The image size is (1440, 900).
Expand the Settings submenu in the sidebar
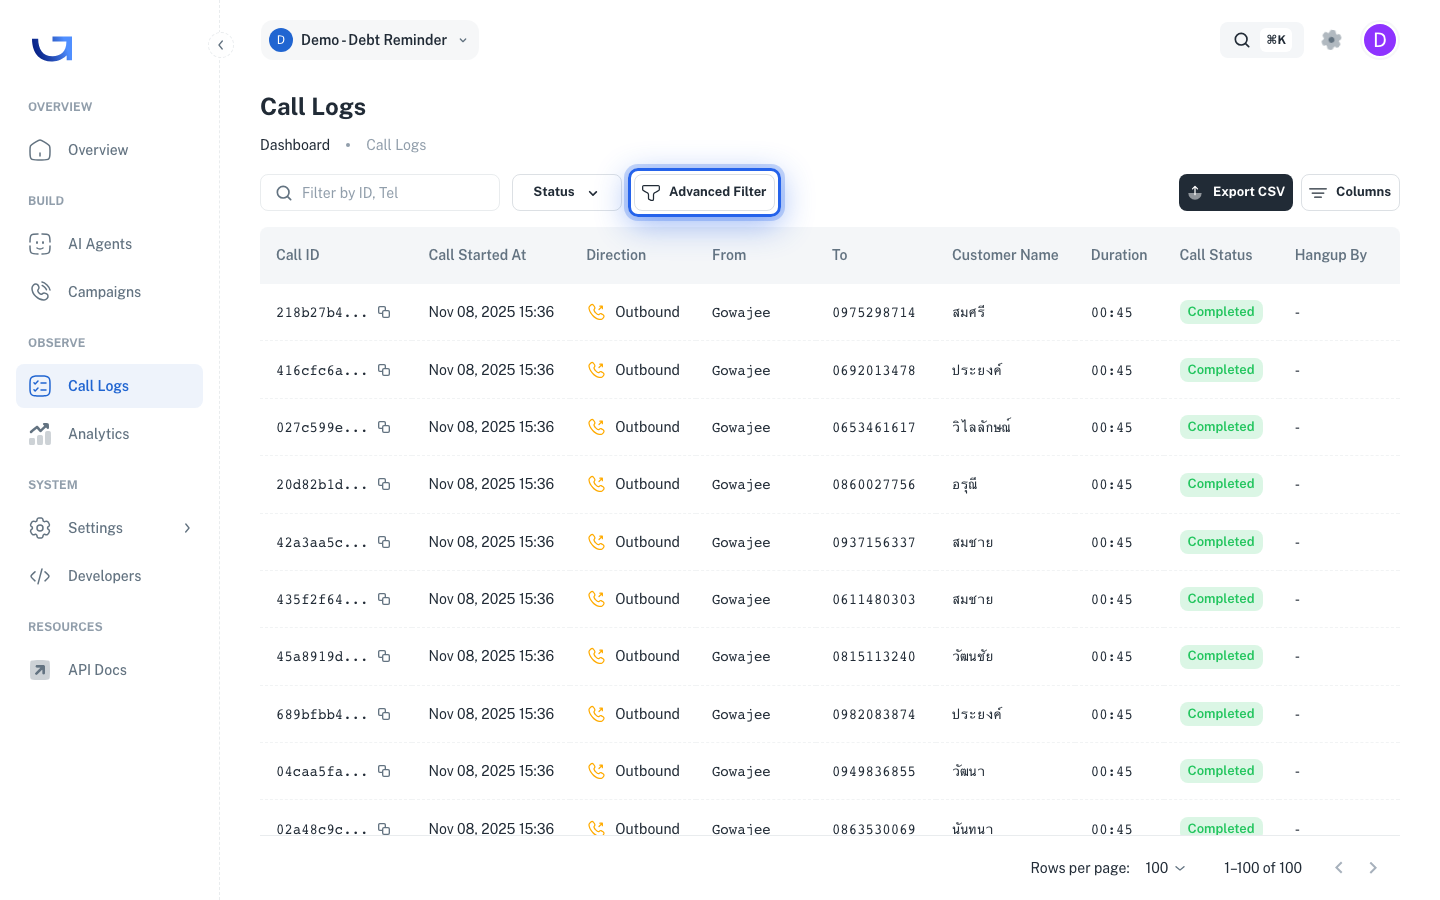[187, 528]
